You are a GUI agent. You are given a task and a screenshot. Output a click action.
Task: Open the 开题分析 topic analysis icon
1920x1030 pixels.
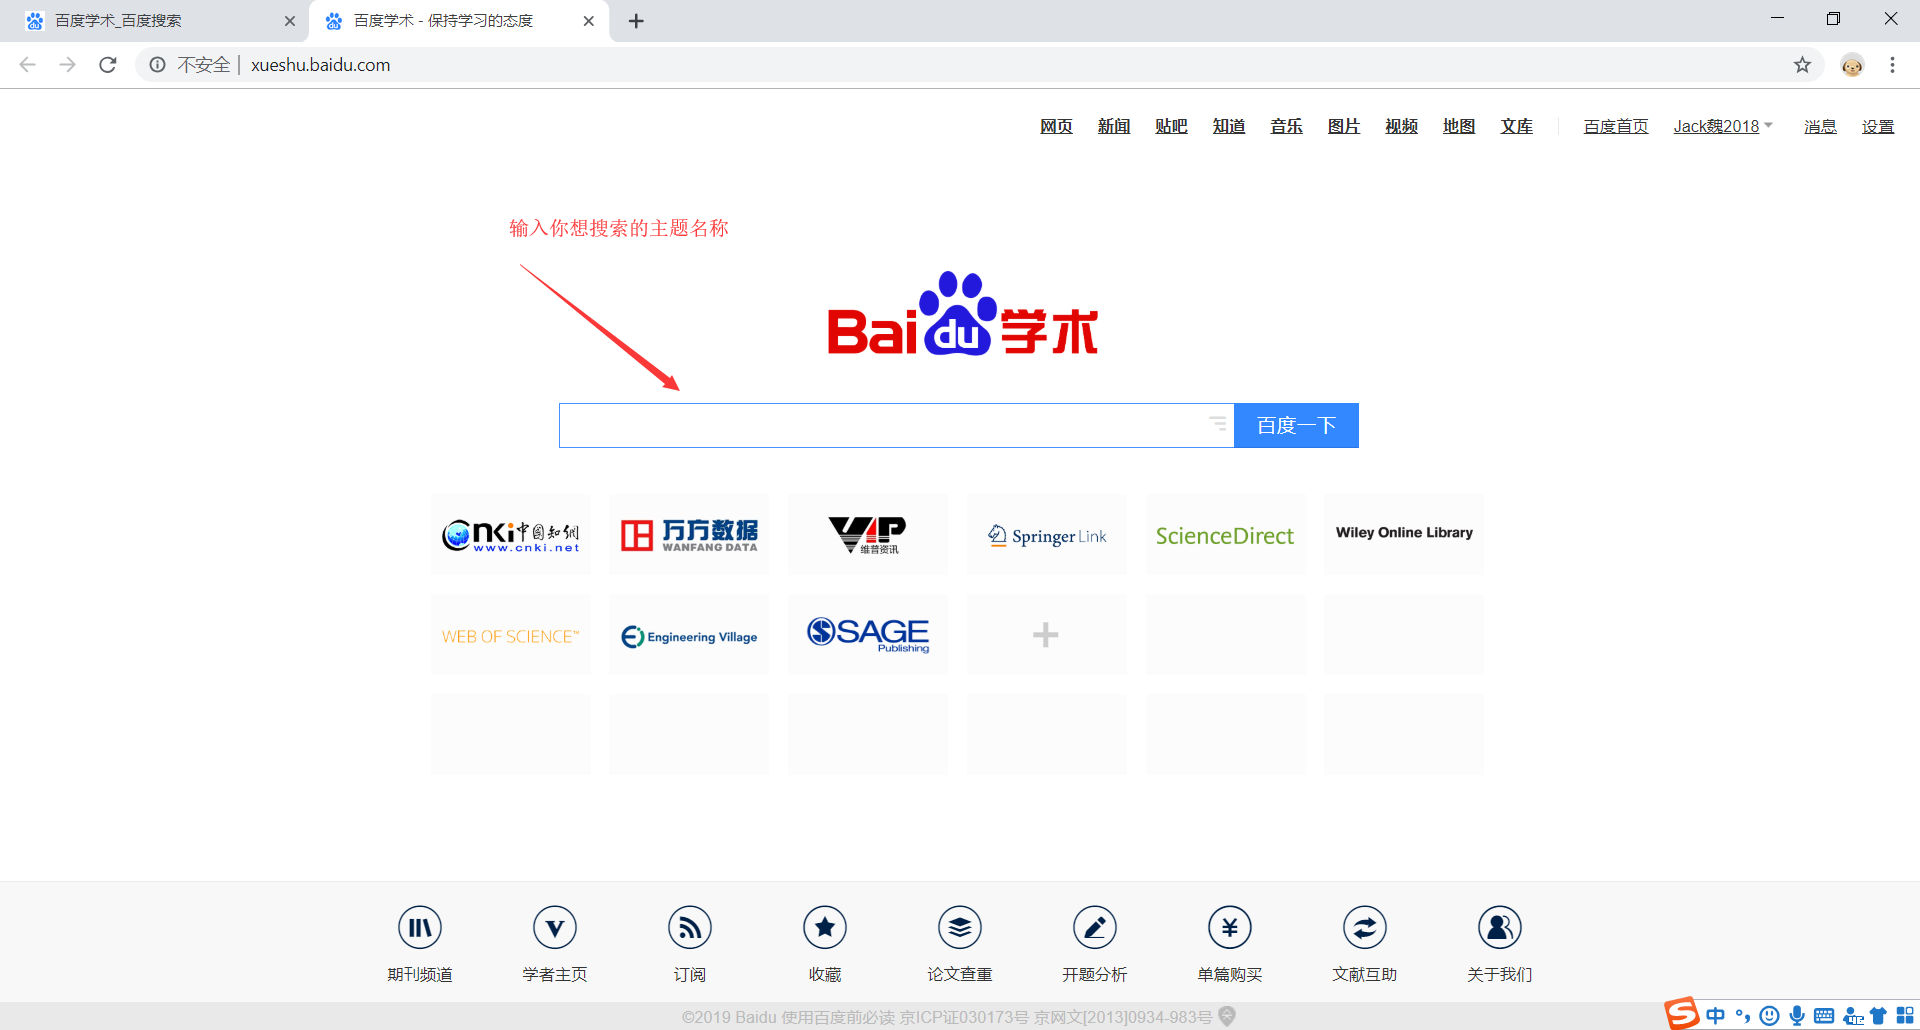1095,928
